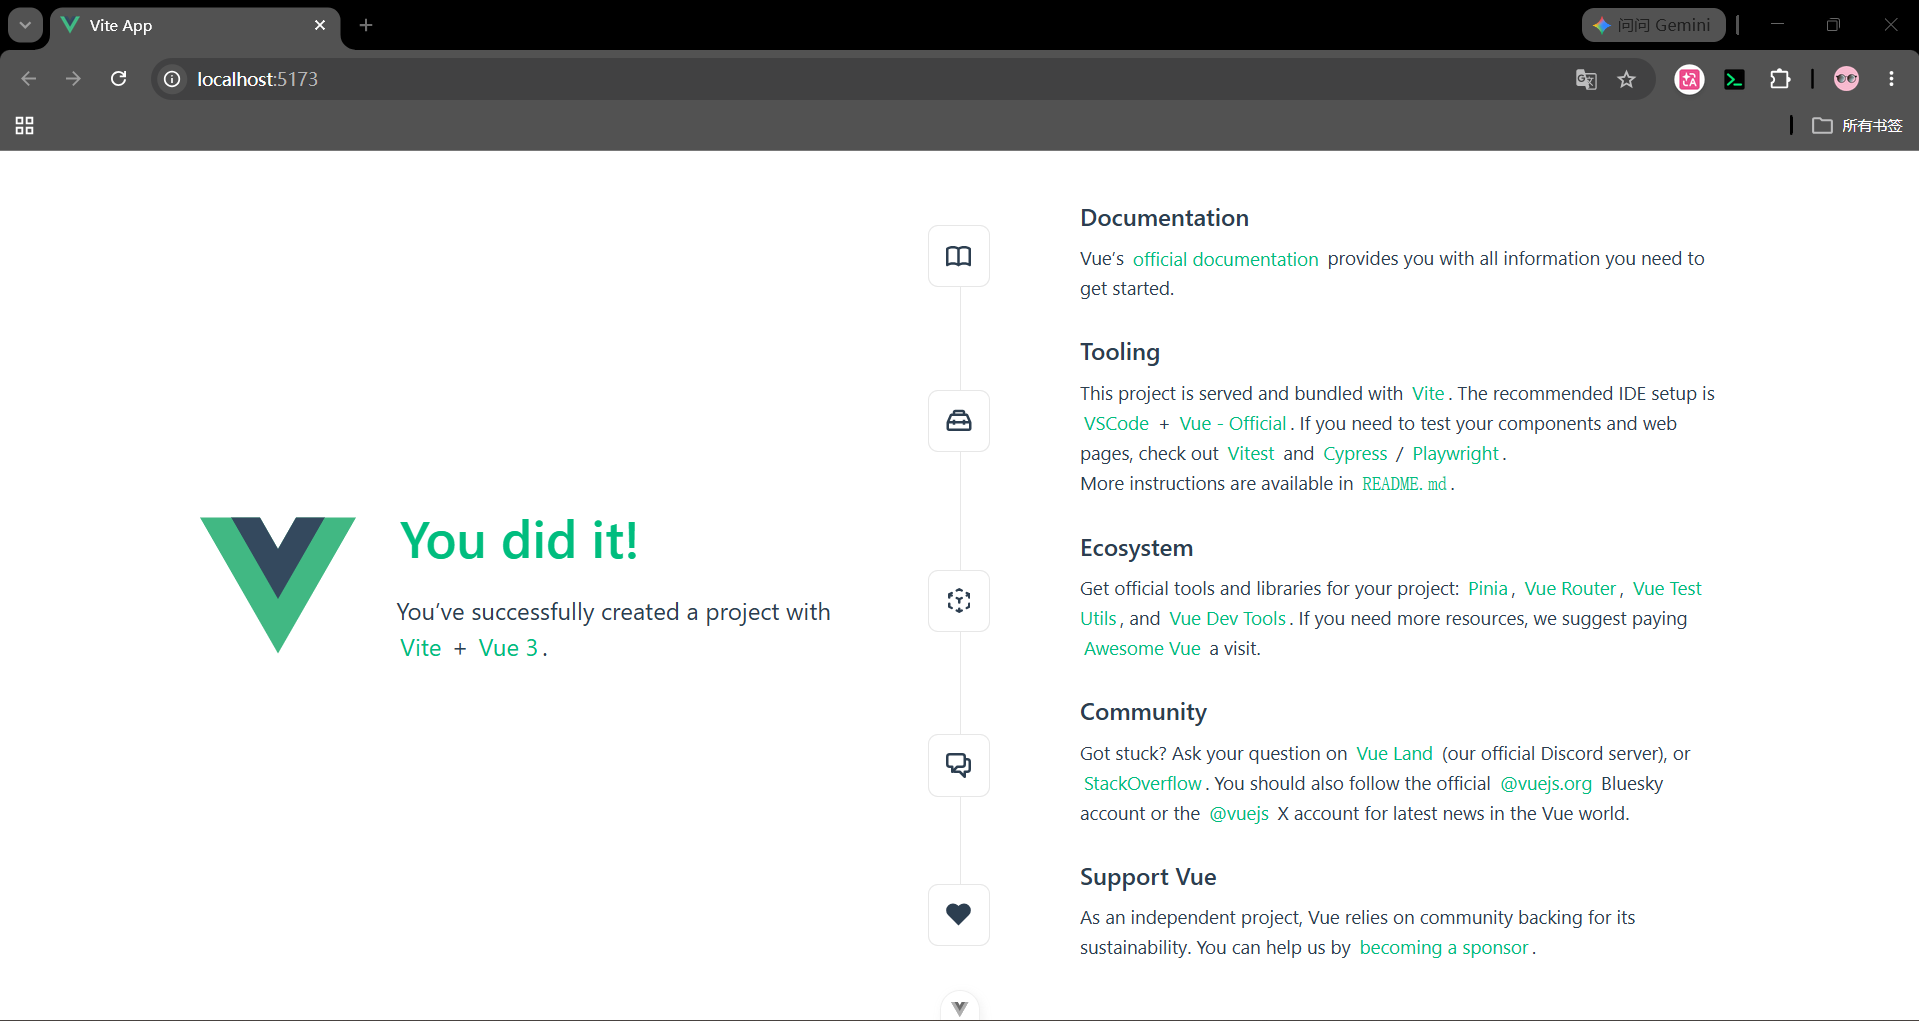This screenshot has height=1021, width=1919.
Task: Open the Vue Router link
Action: [1570, 589]
